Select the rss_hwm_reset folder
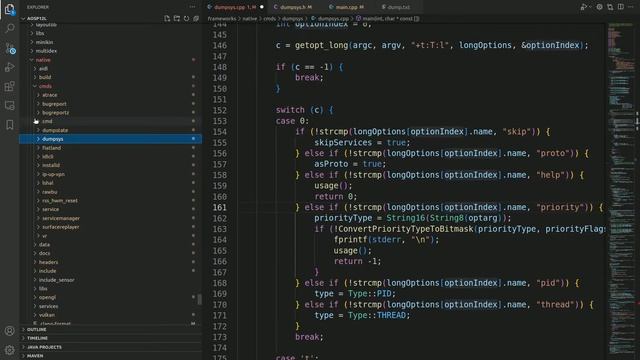Viewport: 640px width, 360px height. click(x=110, y=200)
